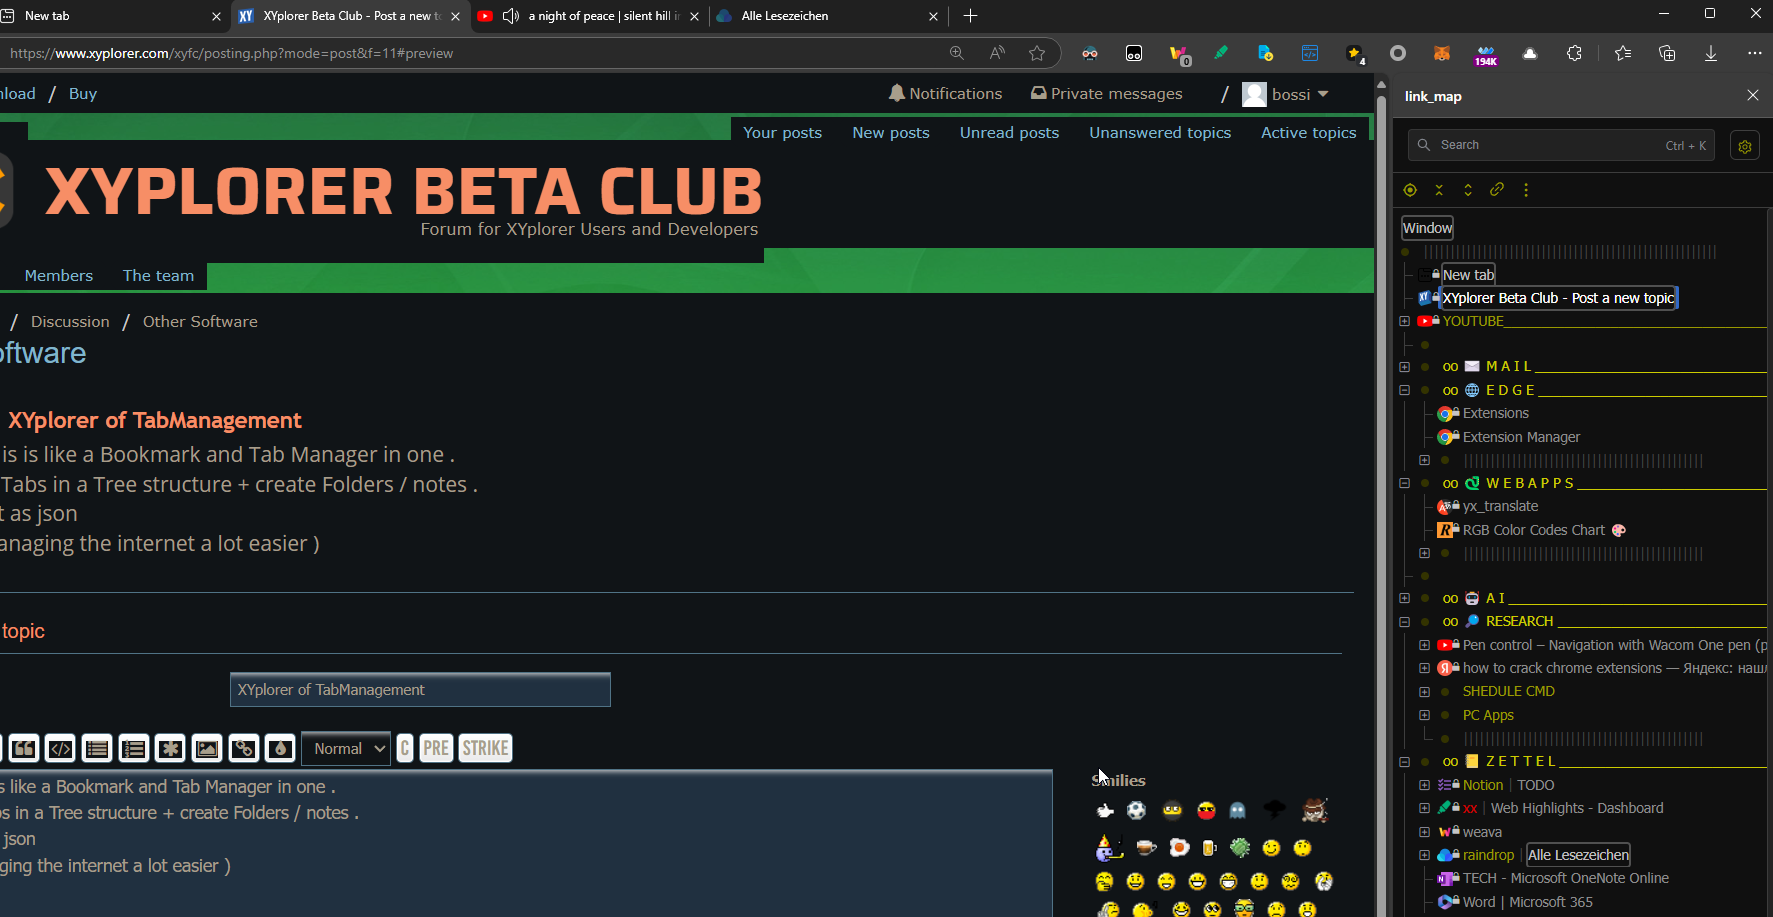Collapse all nodes with the X icon
1773x917 pixels.
tap(1439, 189)
